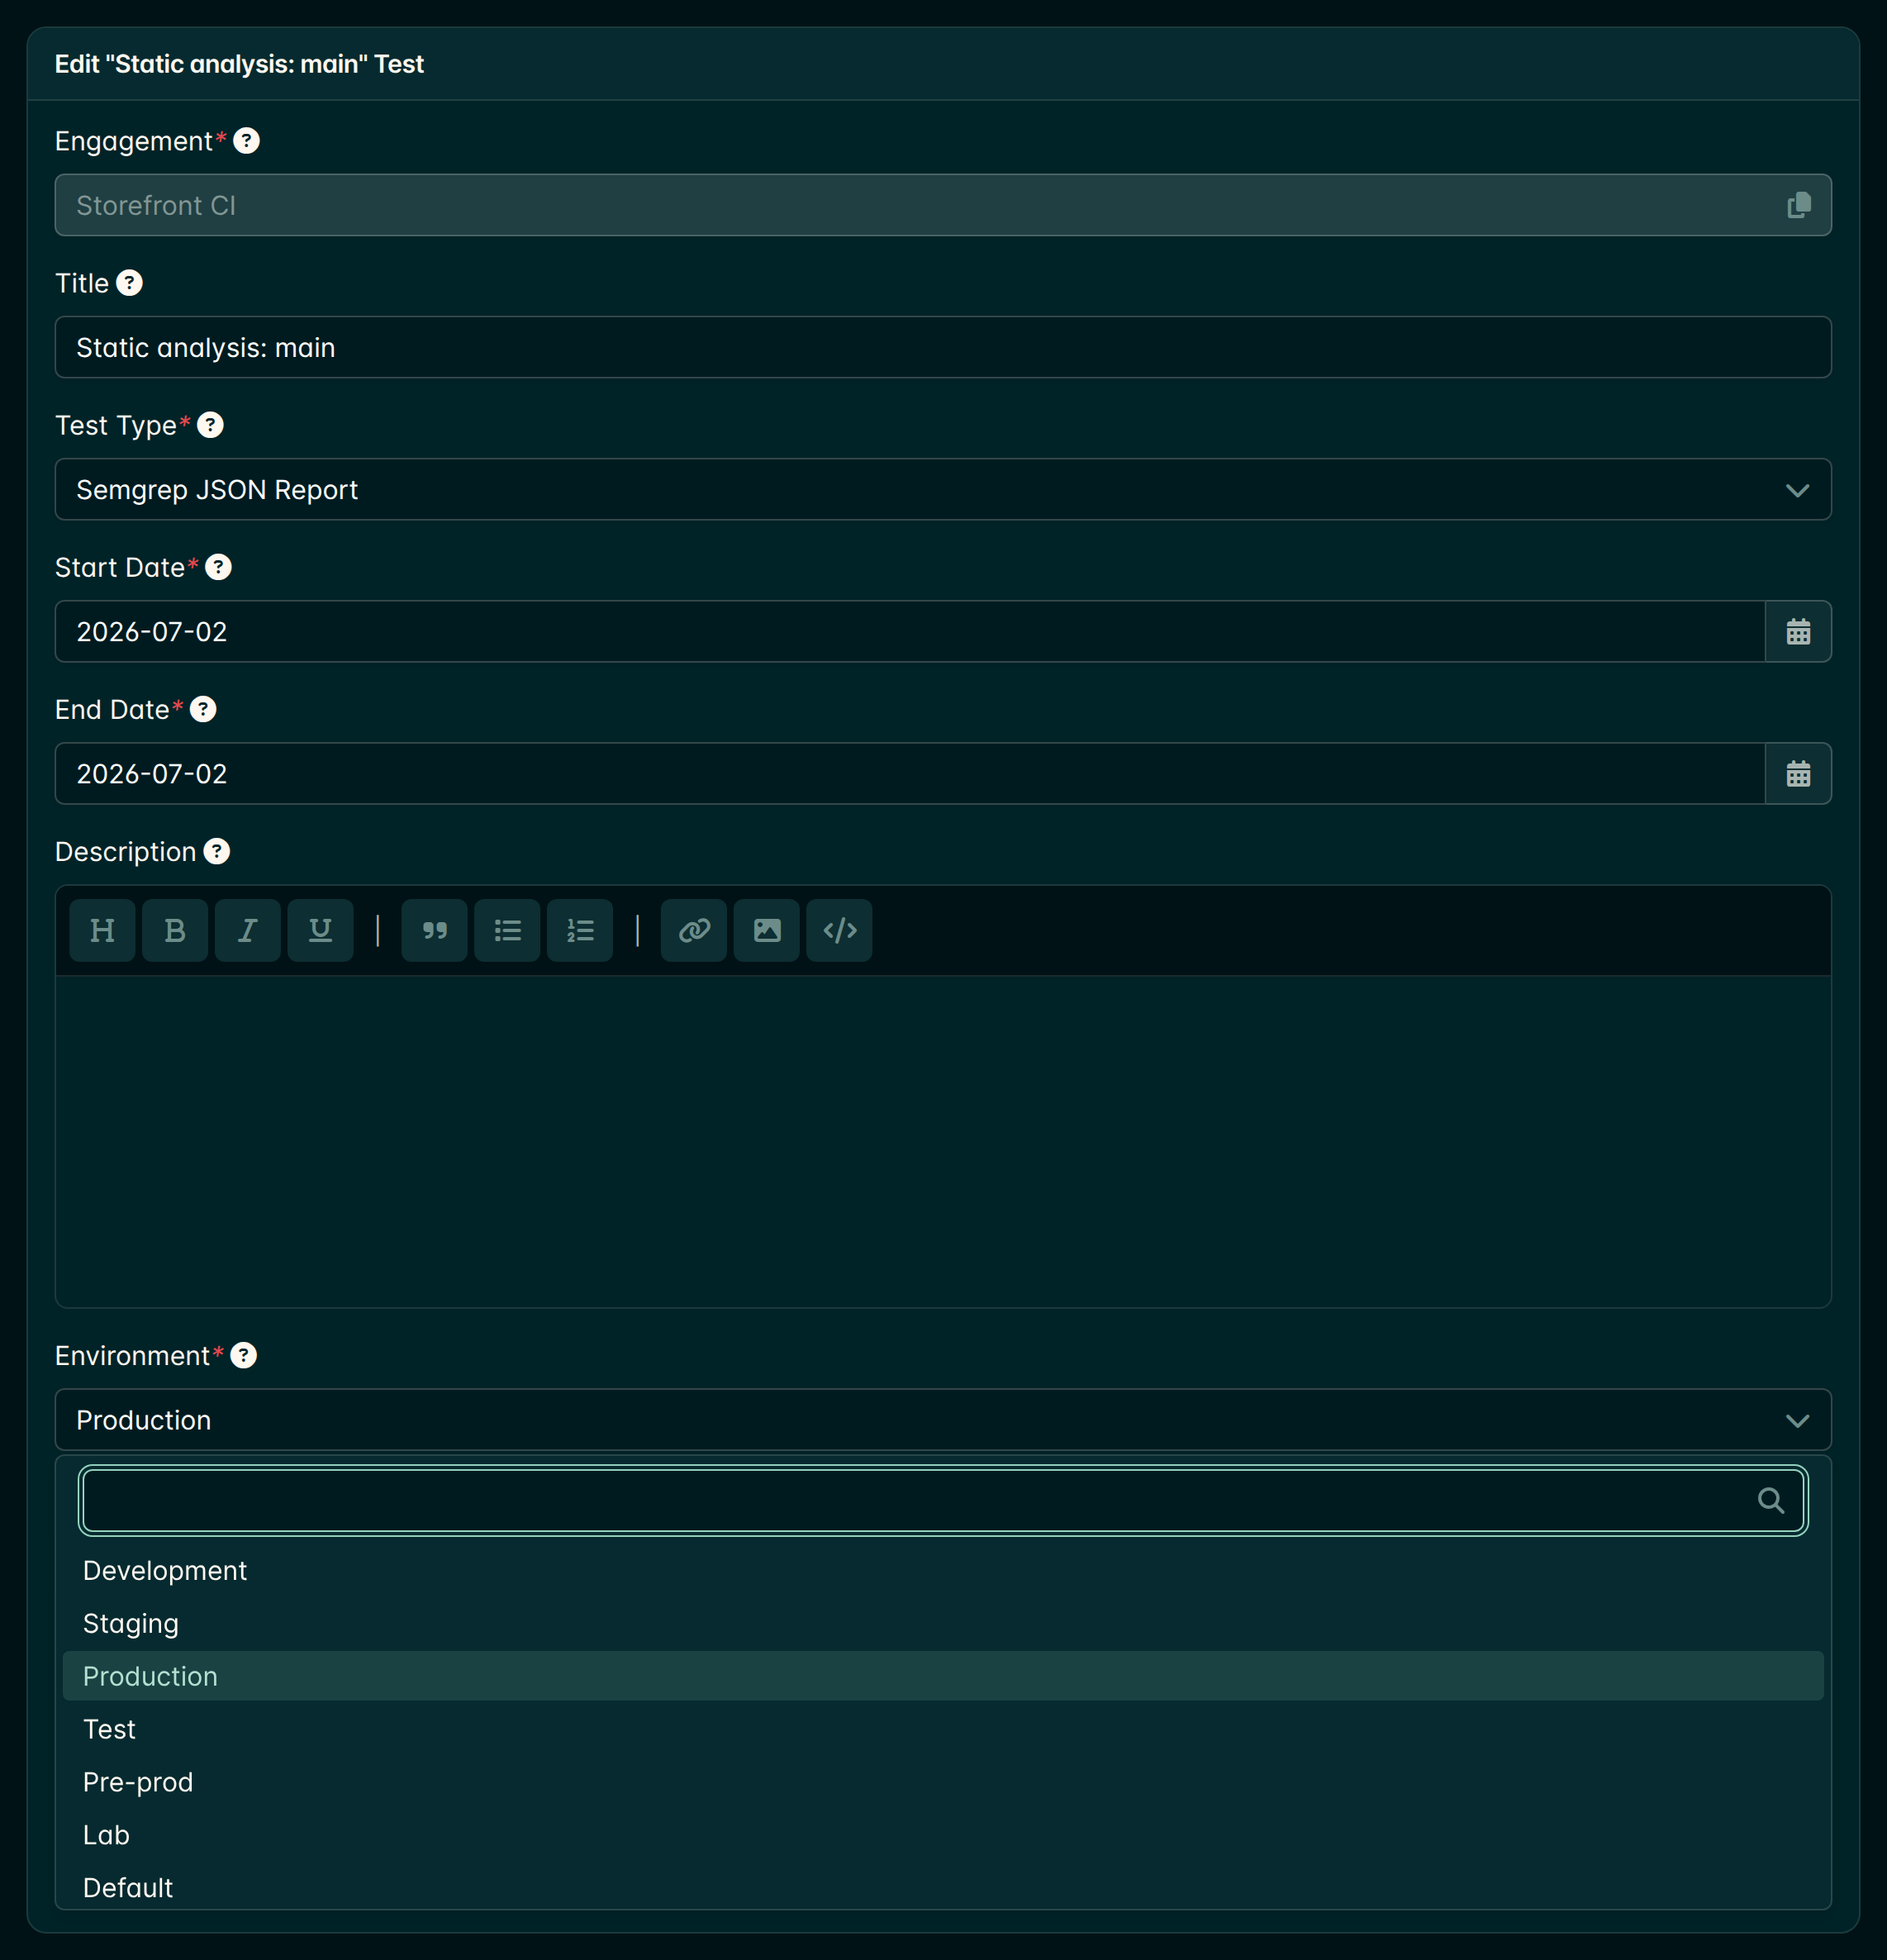Open the Start Date calendar picker
1887x1960 pixels.
(x=1798, y=631)
